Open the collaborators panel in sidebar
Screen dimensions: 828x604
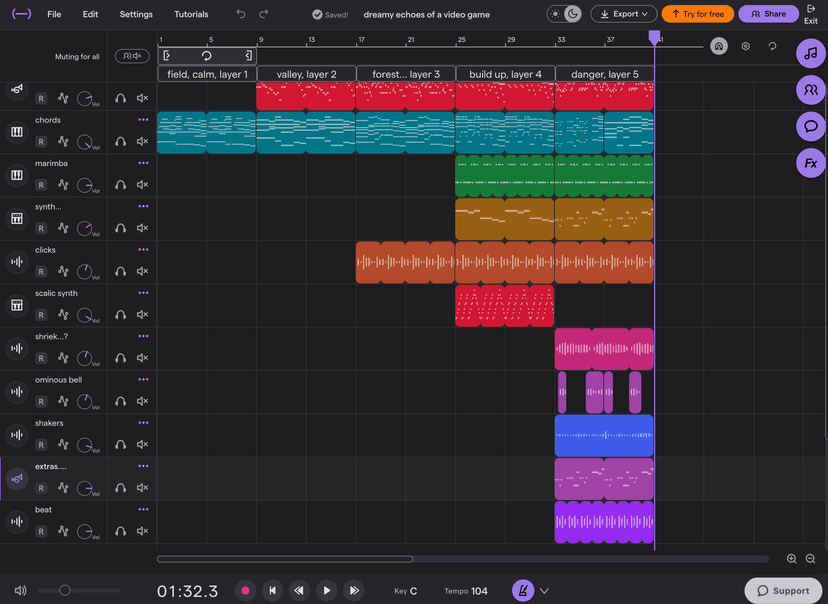811,90
